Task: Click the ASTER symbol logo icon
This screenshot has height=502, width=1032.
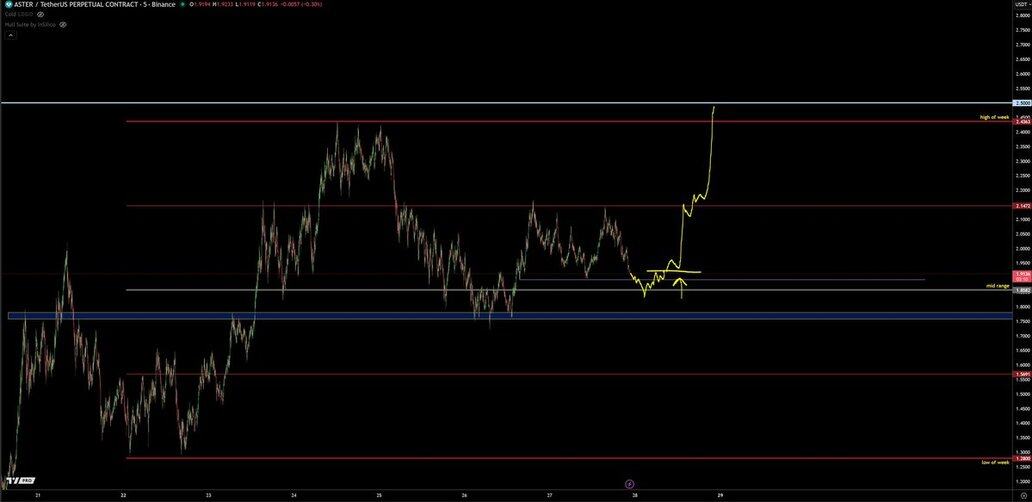Action: (x=8, y=5)
